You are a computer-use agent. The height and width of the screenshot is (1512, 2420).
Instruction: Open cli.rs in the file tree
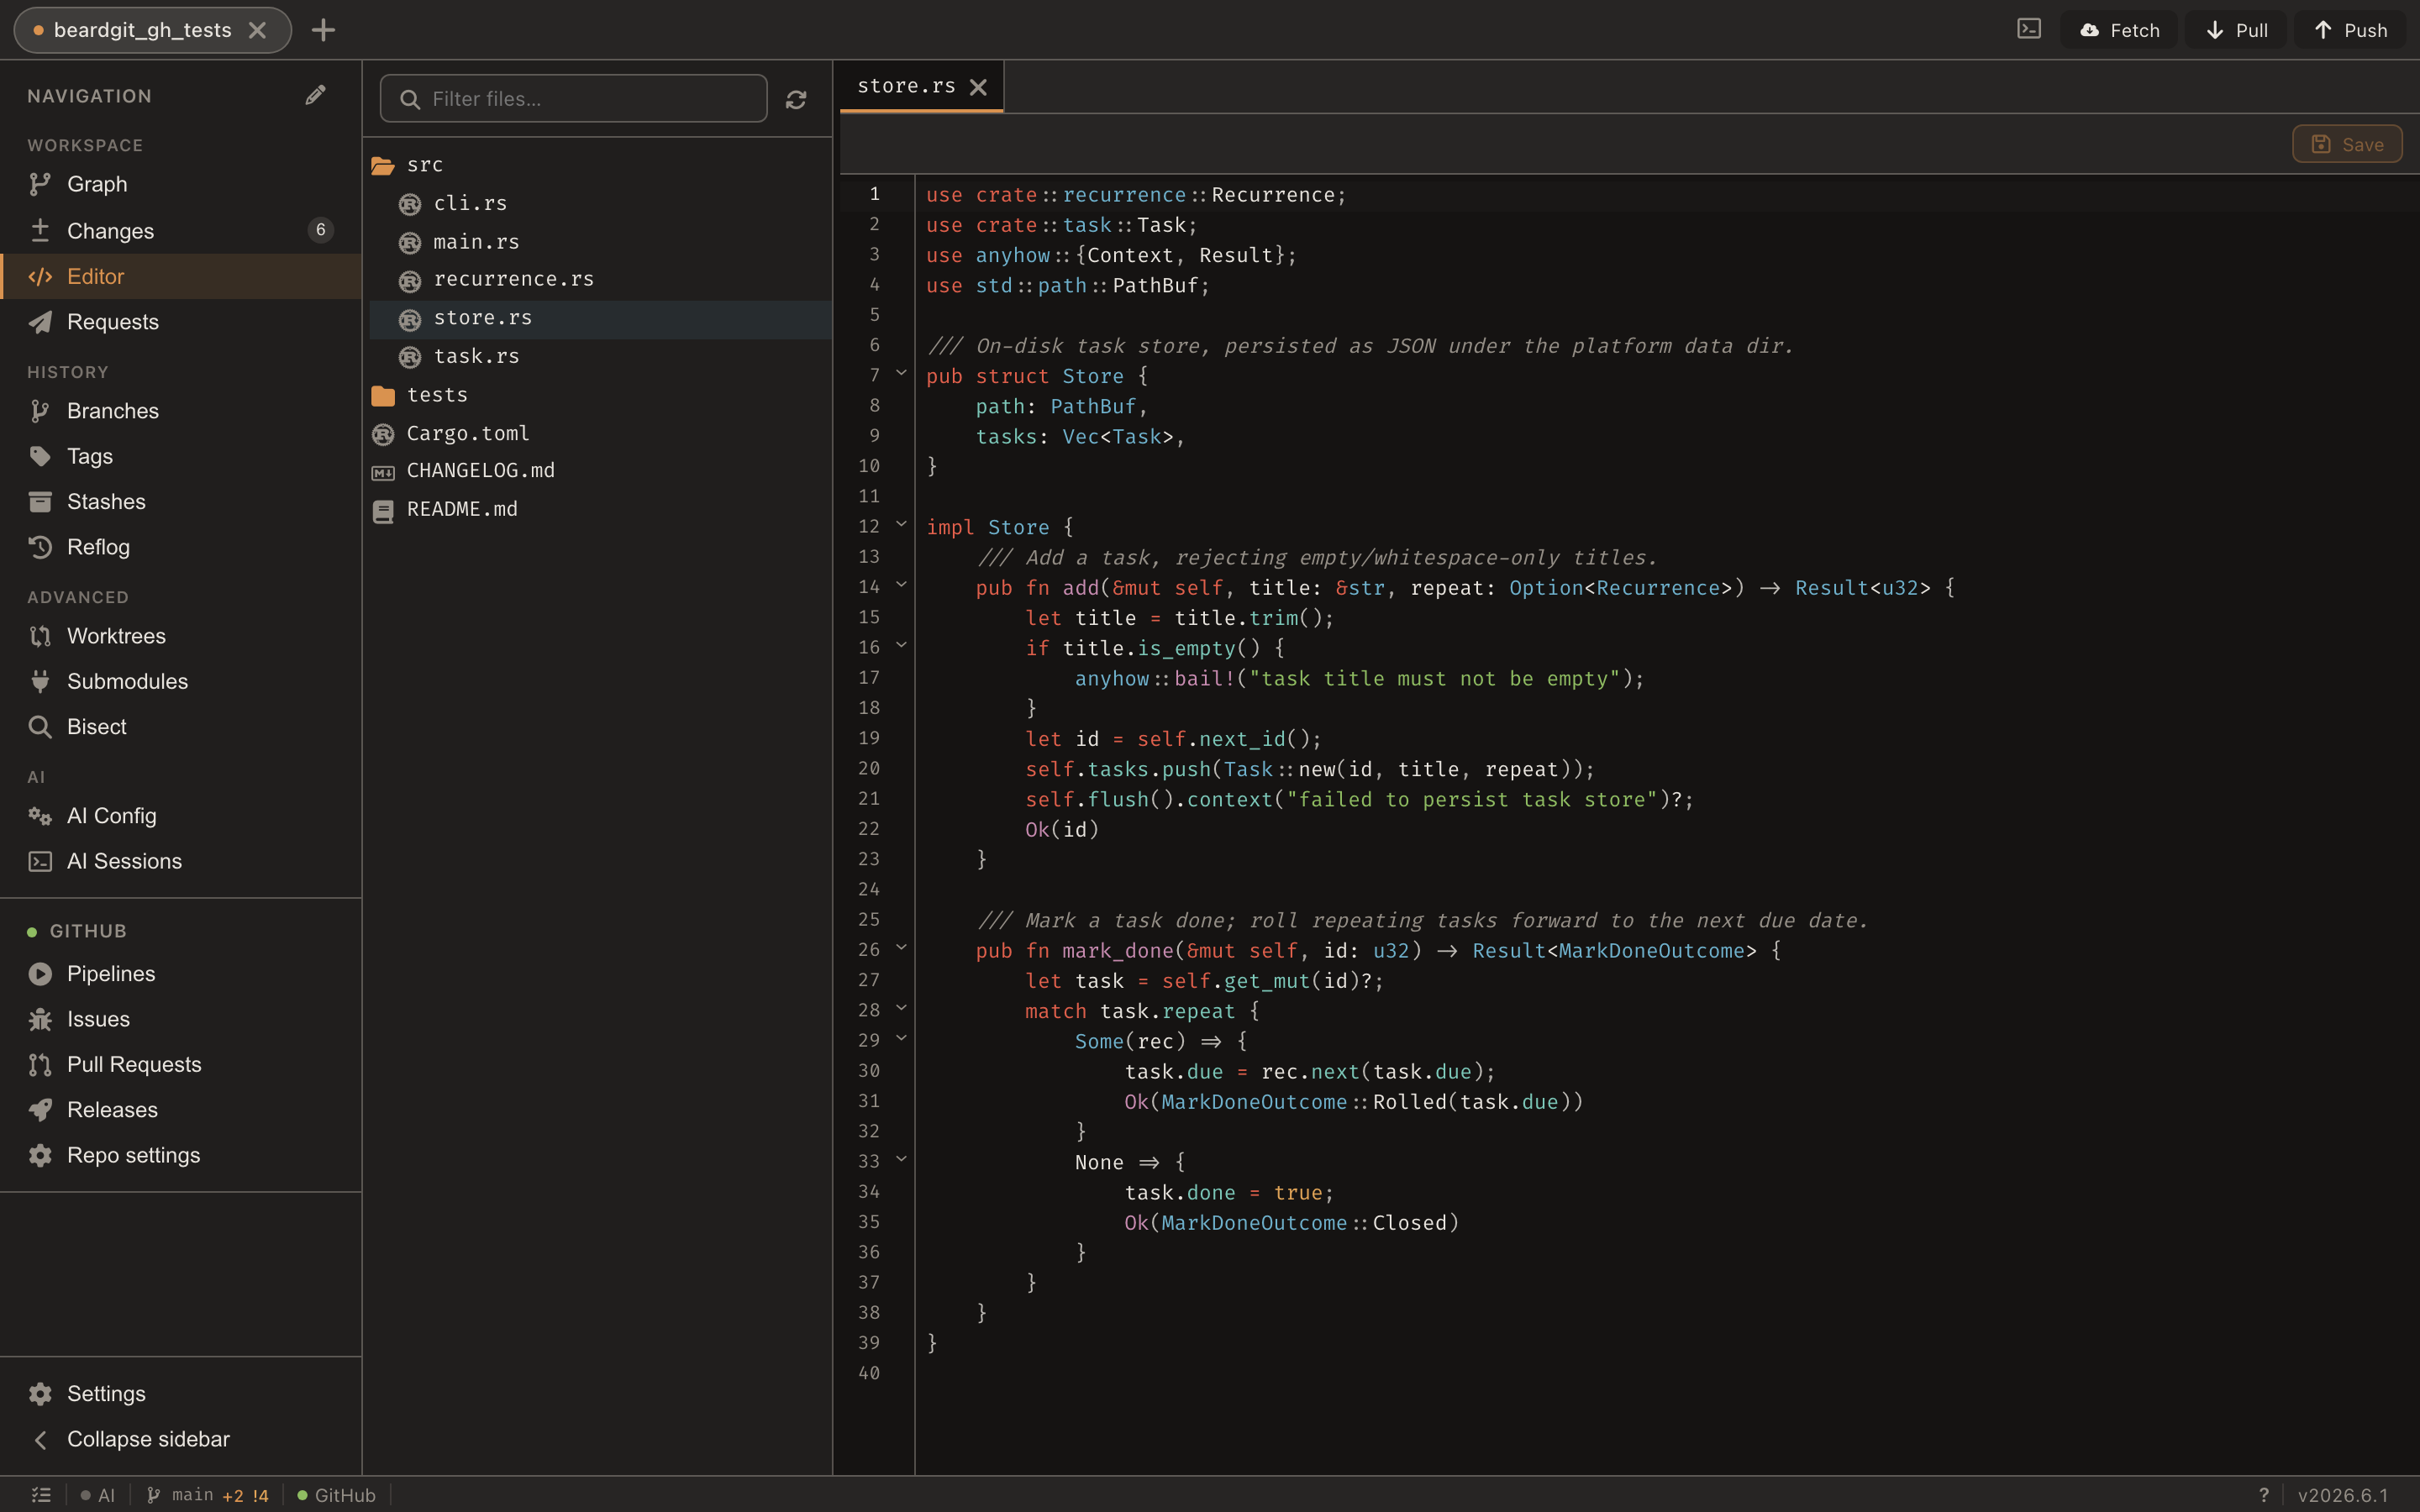point(600,203)
